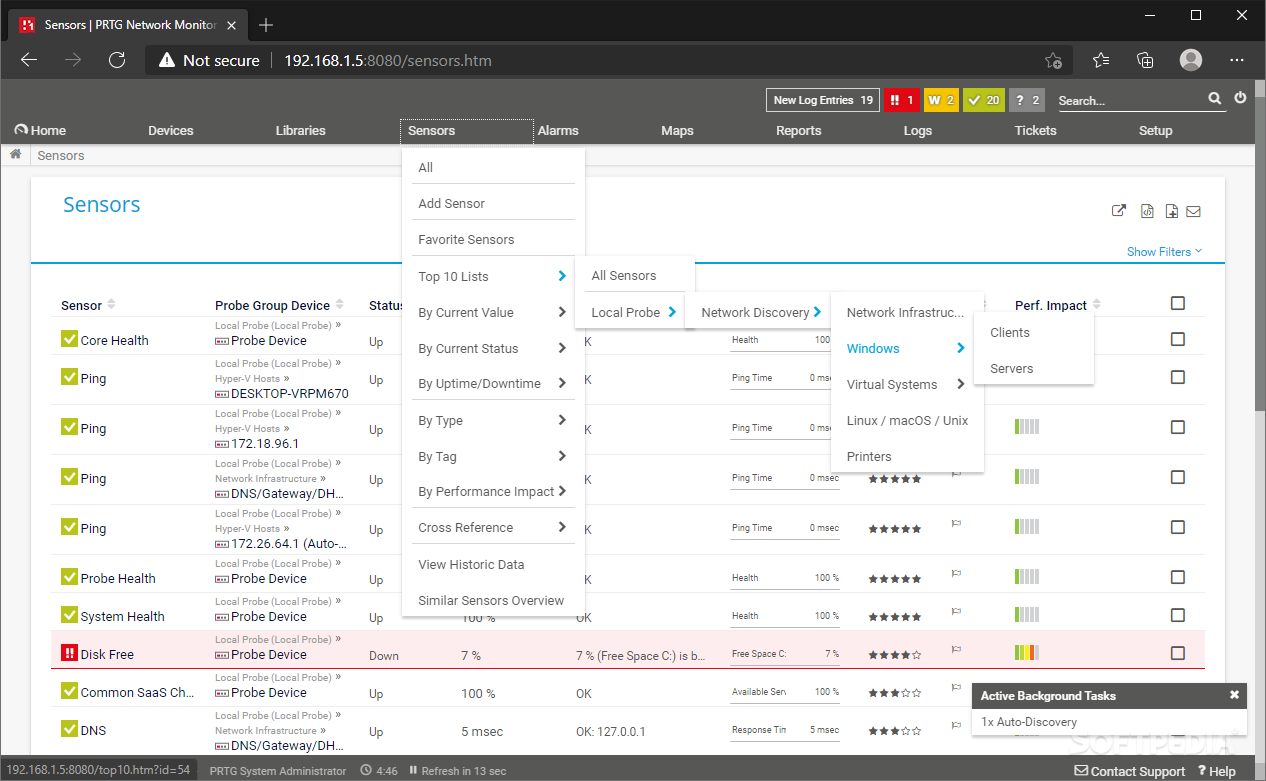Click priority stars of Probe Health row

point(895,579)
